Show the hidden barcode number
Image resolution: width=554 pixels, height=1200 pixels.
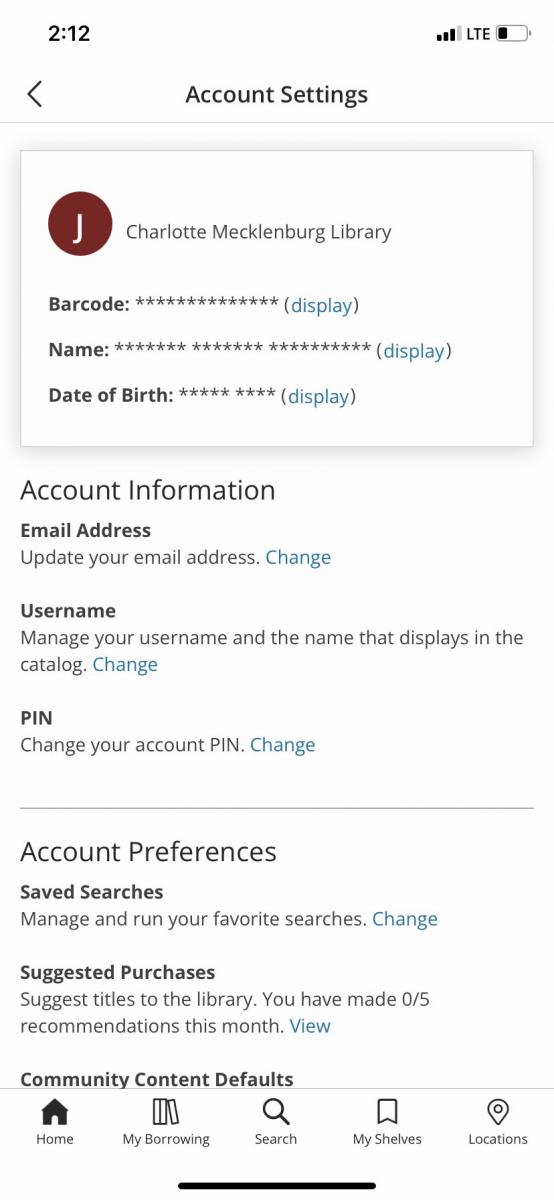click(x=321, y=305)
